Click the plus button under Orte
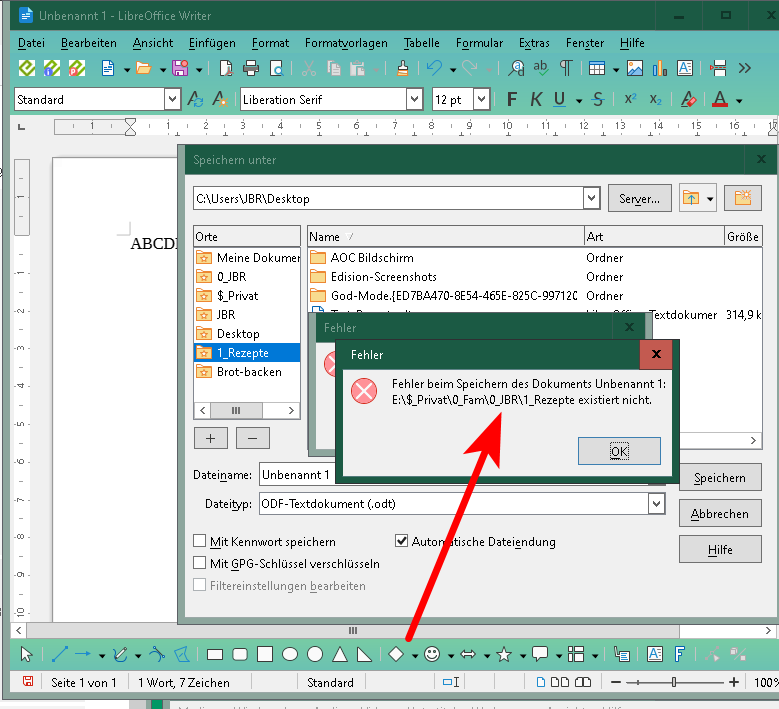This screenshot has height=709, width=779. (211, 438)
